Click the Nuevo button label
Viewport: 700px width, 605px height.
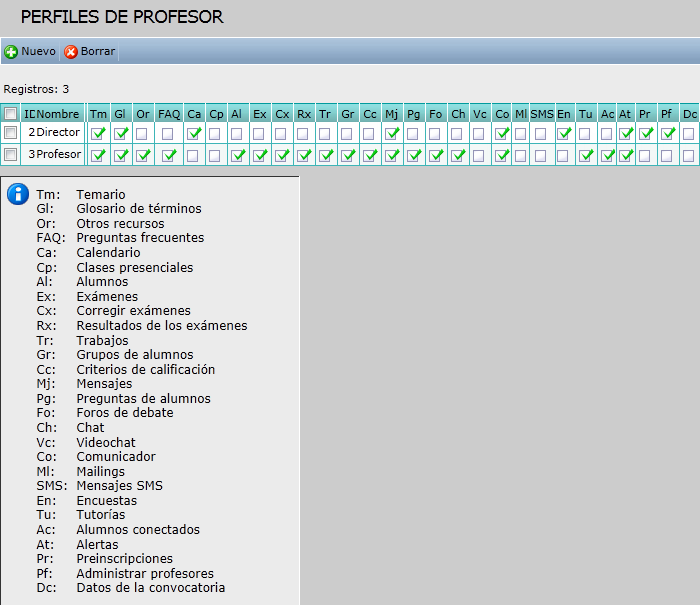point(38,51)
